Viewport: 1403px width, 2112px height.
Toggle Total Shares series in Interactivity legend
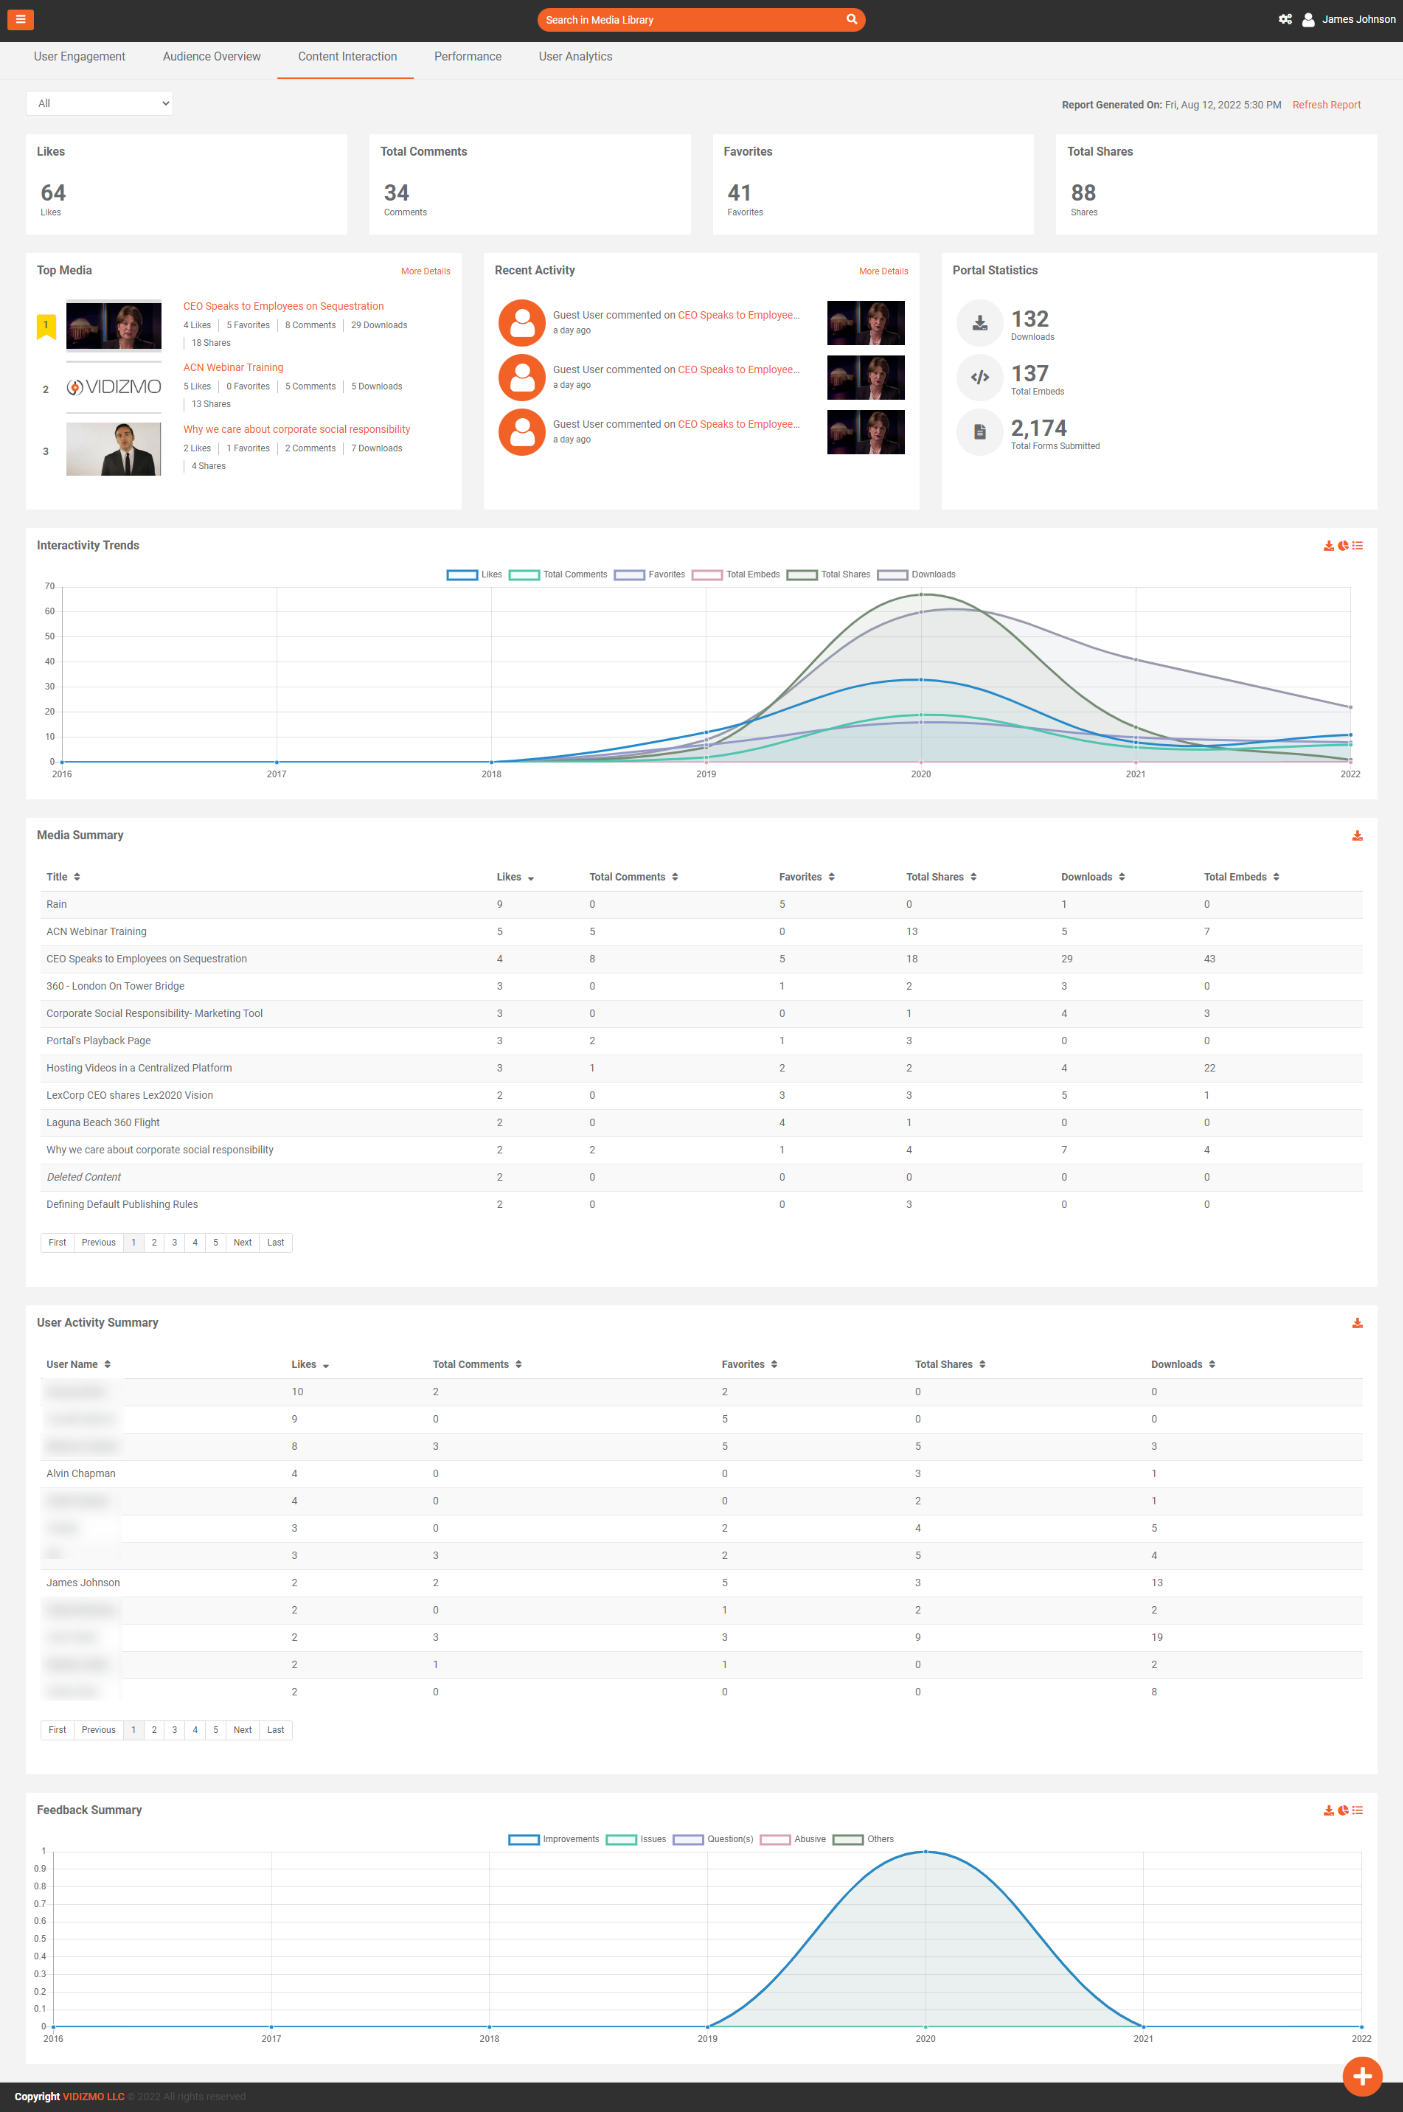coord(828,575)
